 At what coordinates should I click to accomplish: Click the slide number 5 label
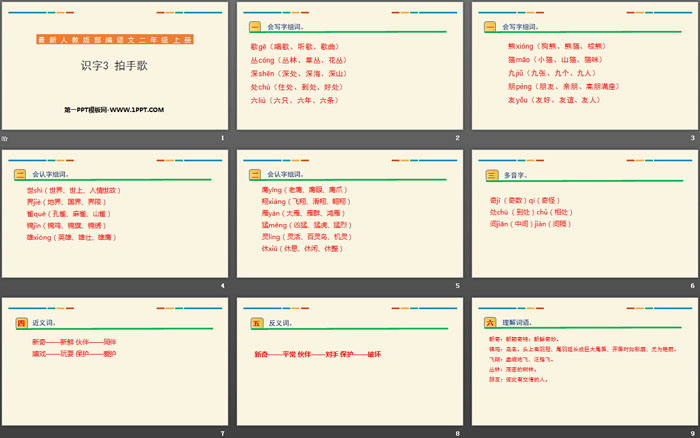457,286
